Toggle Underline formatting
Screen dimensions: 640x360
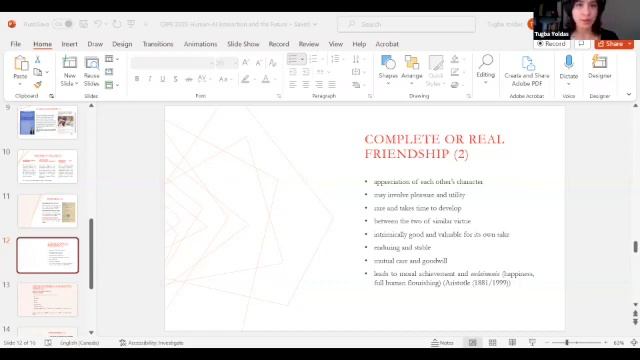click(x=163, y=79)
